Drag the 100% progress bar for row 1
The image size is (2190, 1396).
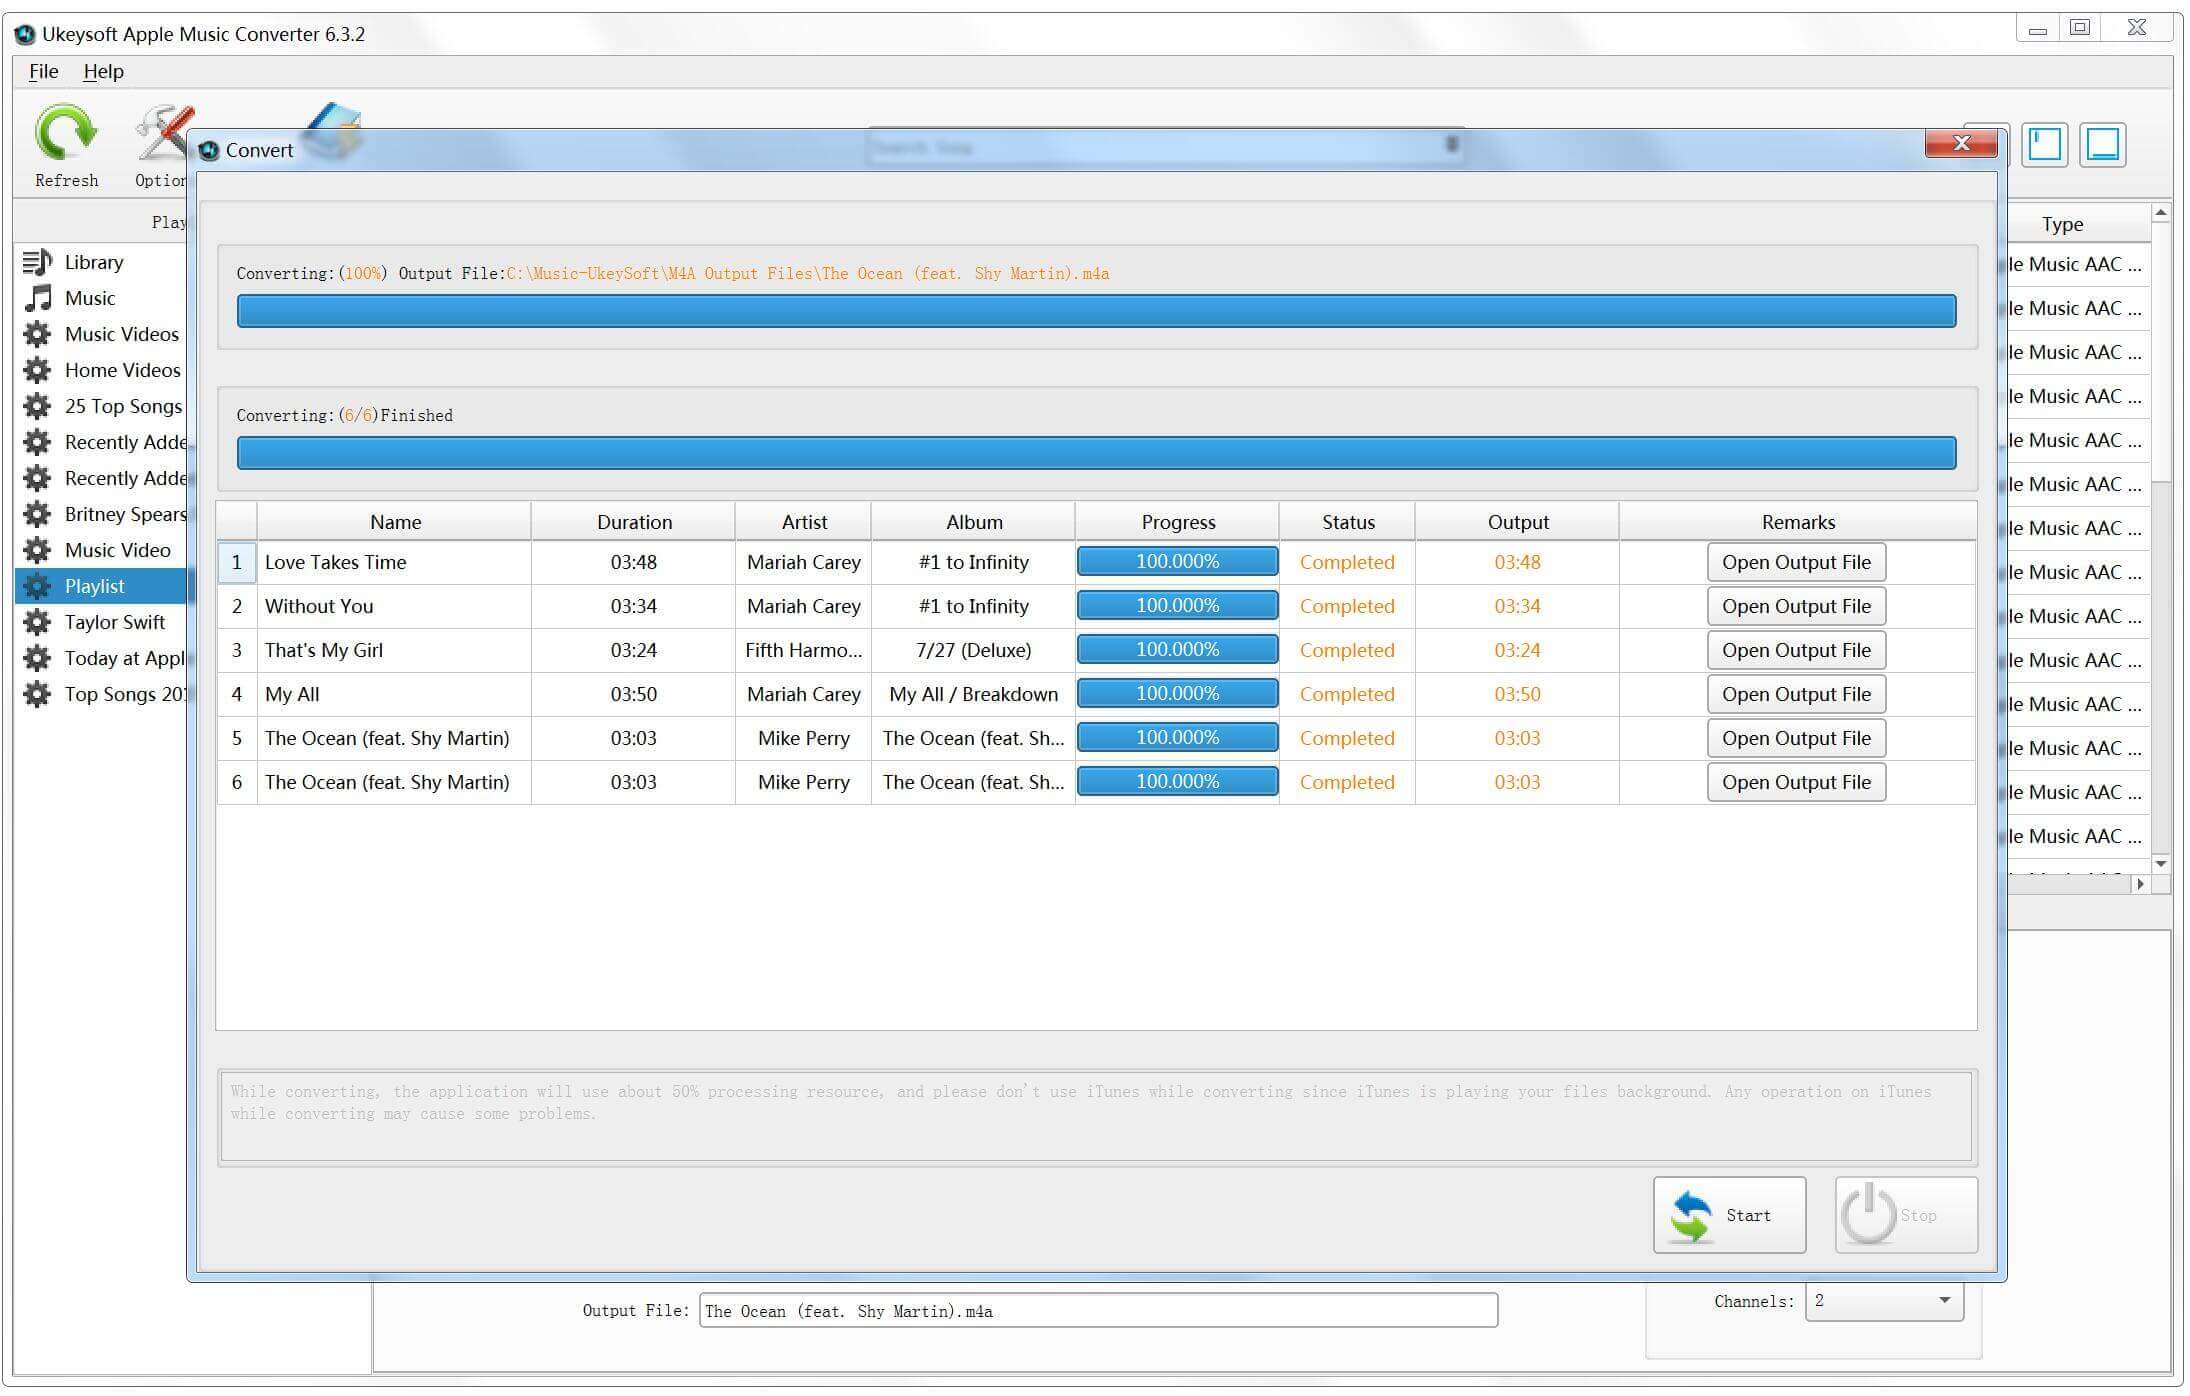pyautogui.click(x=1178, y=560)
